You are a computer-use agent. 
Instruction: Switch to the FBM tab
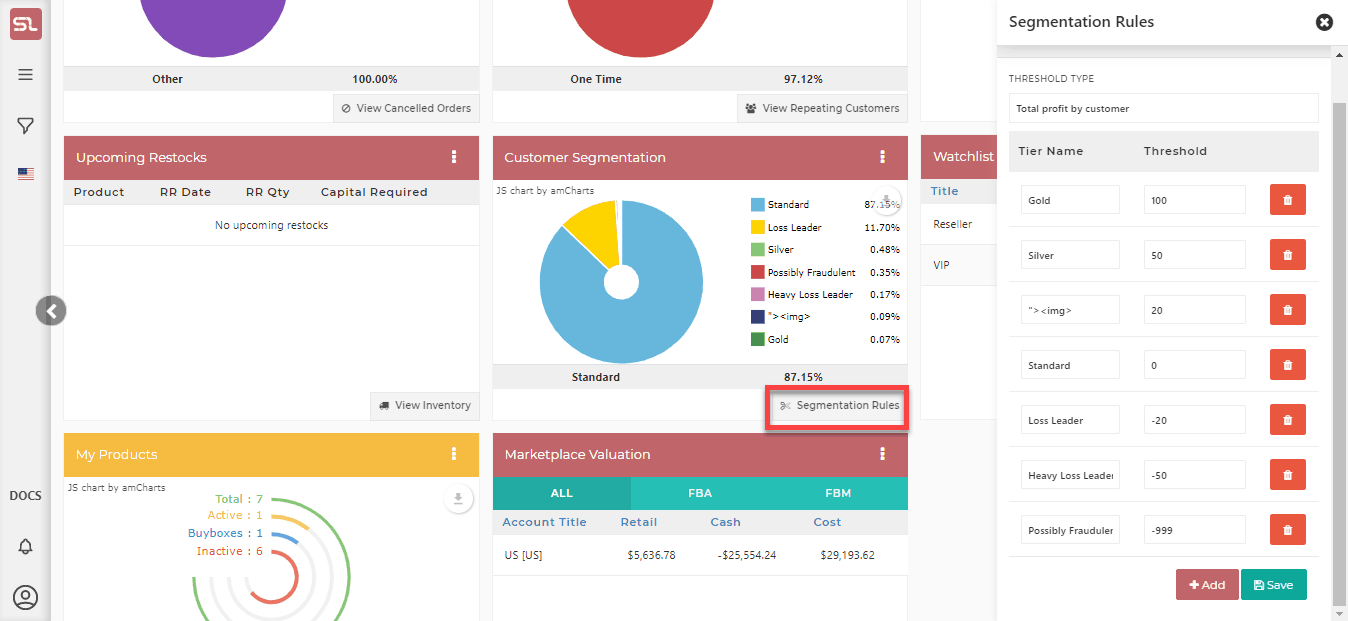coord(838,493)
